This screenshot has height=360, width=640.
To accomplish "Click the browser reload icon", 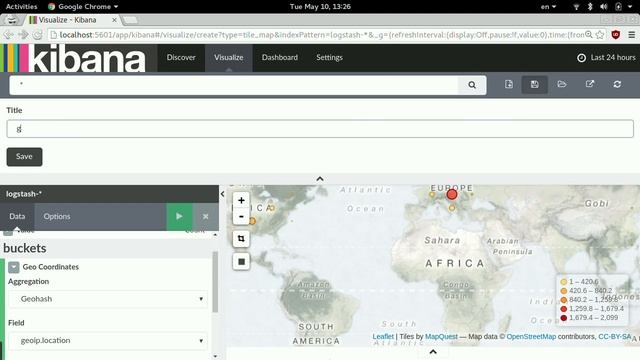I will [37, 35].
